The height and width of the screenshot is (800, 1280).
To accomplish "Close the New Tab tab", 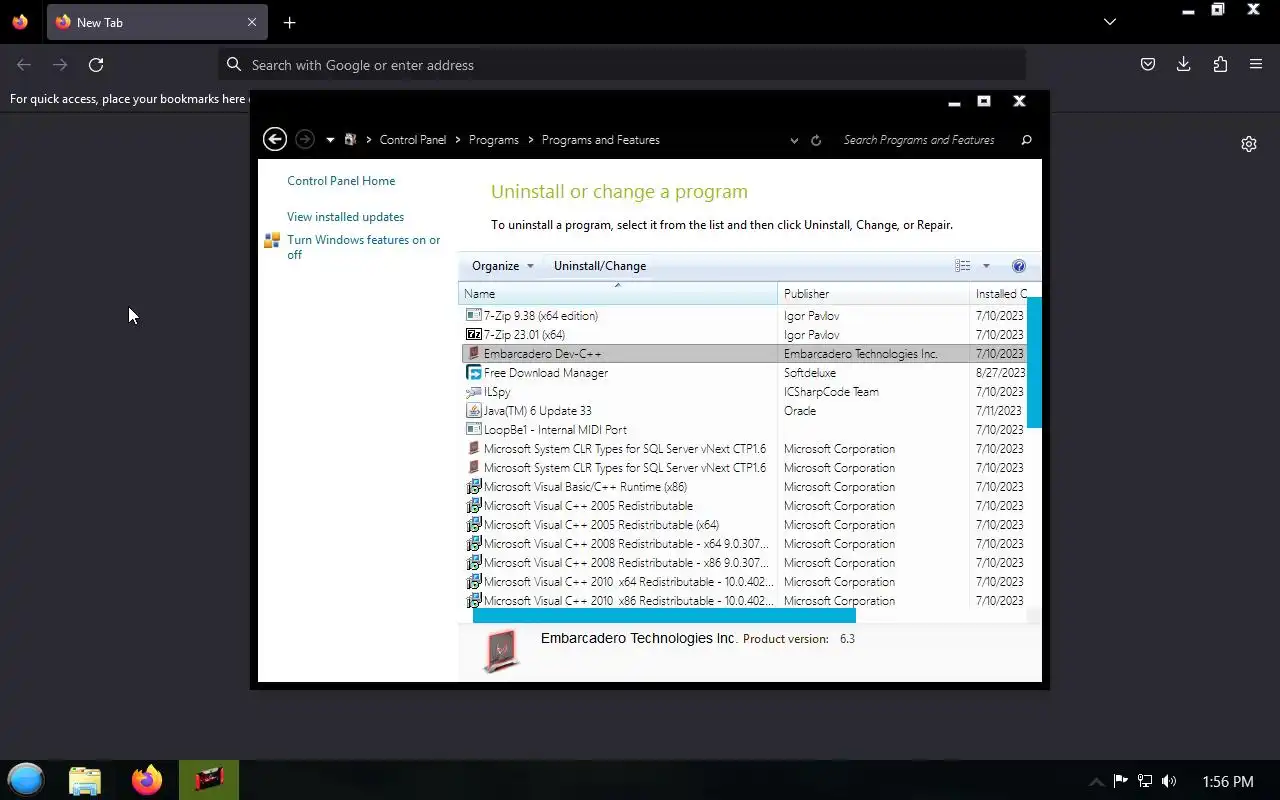I will click(x=252, y=22).
